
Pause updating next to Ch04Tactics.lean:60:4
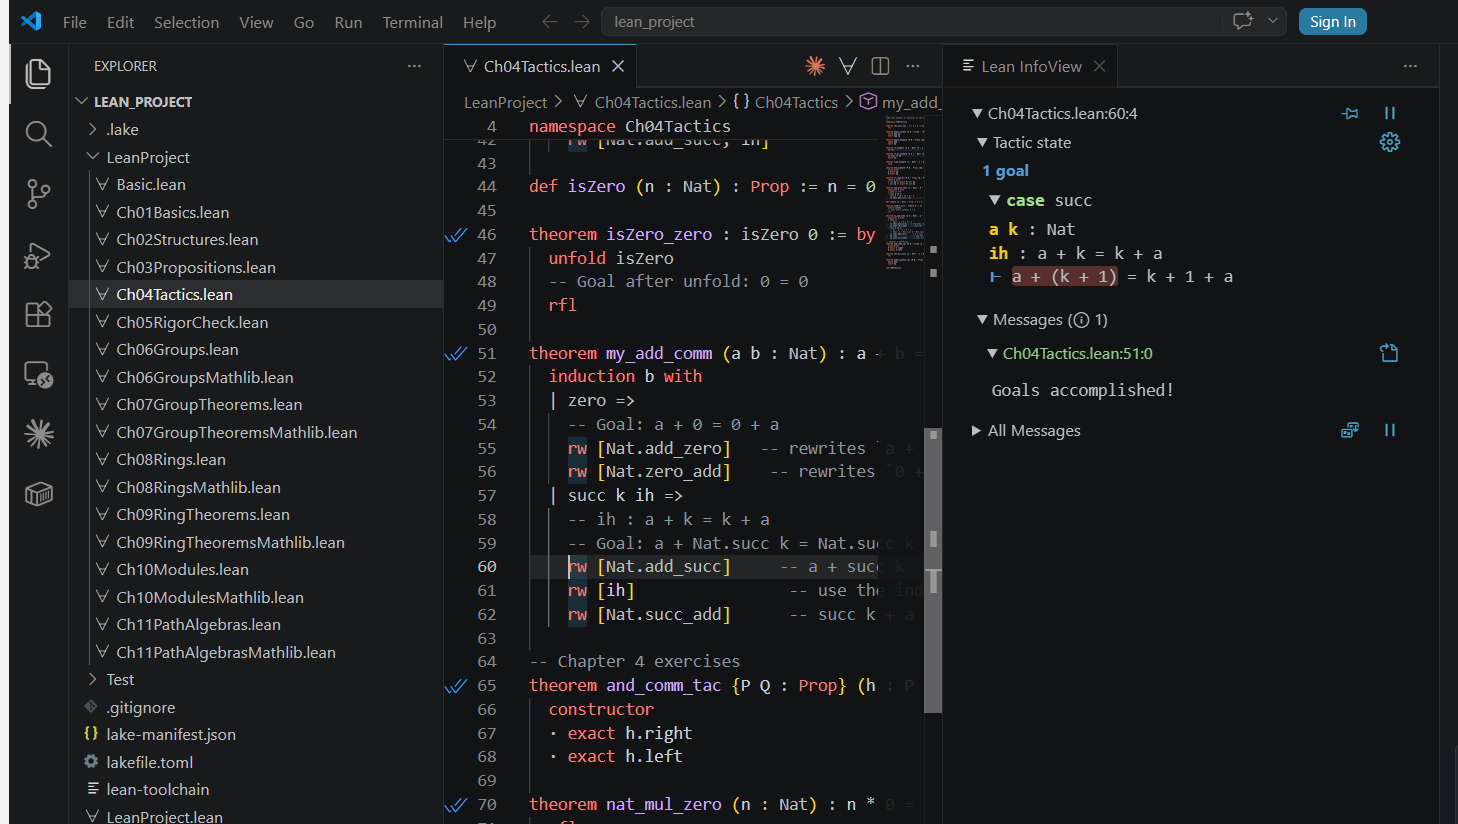point(1389,113)
